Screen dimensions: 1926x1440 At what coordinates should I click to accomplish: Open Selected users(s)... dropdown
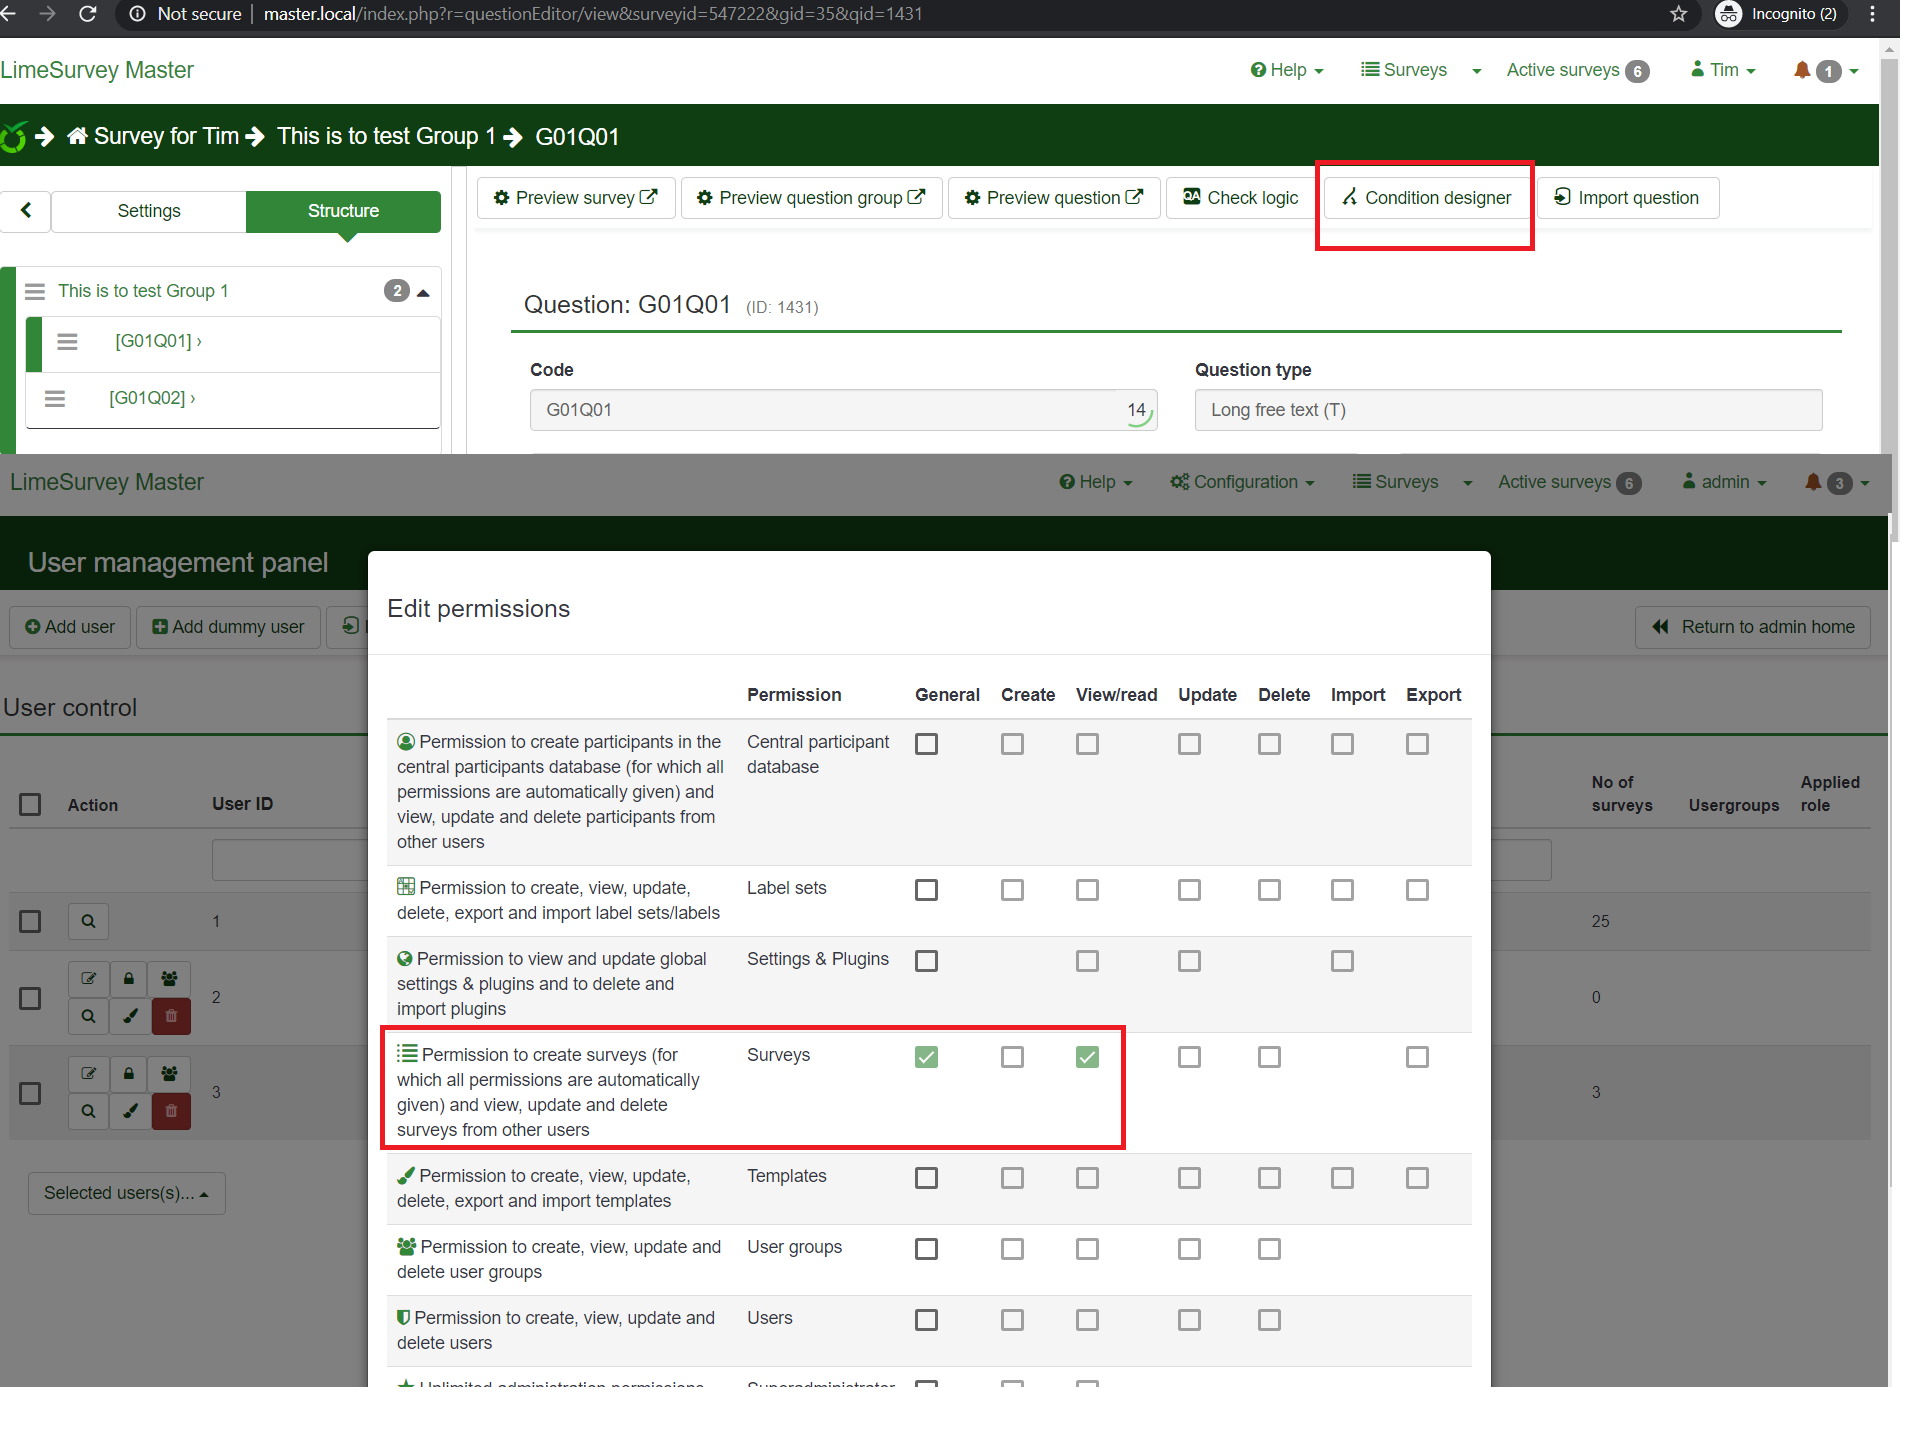(x=126, y=1193)
